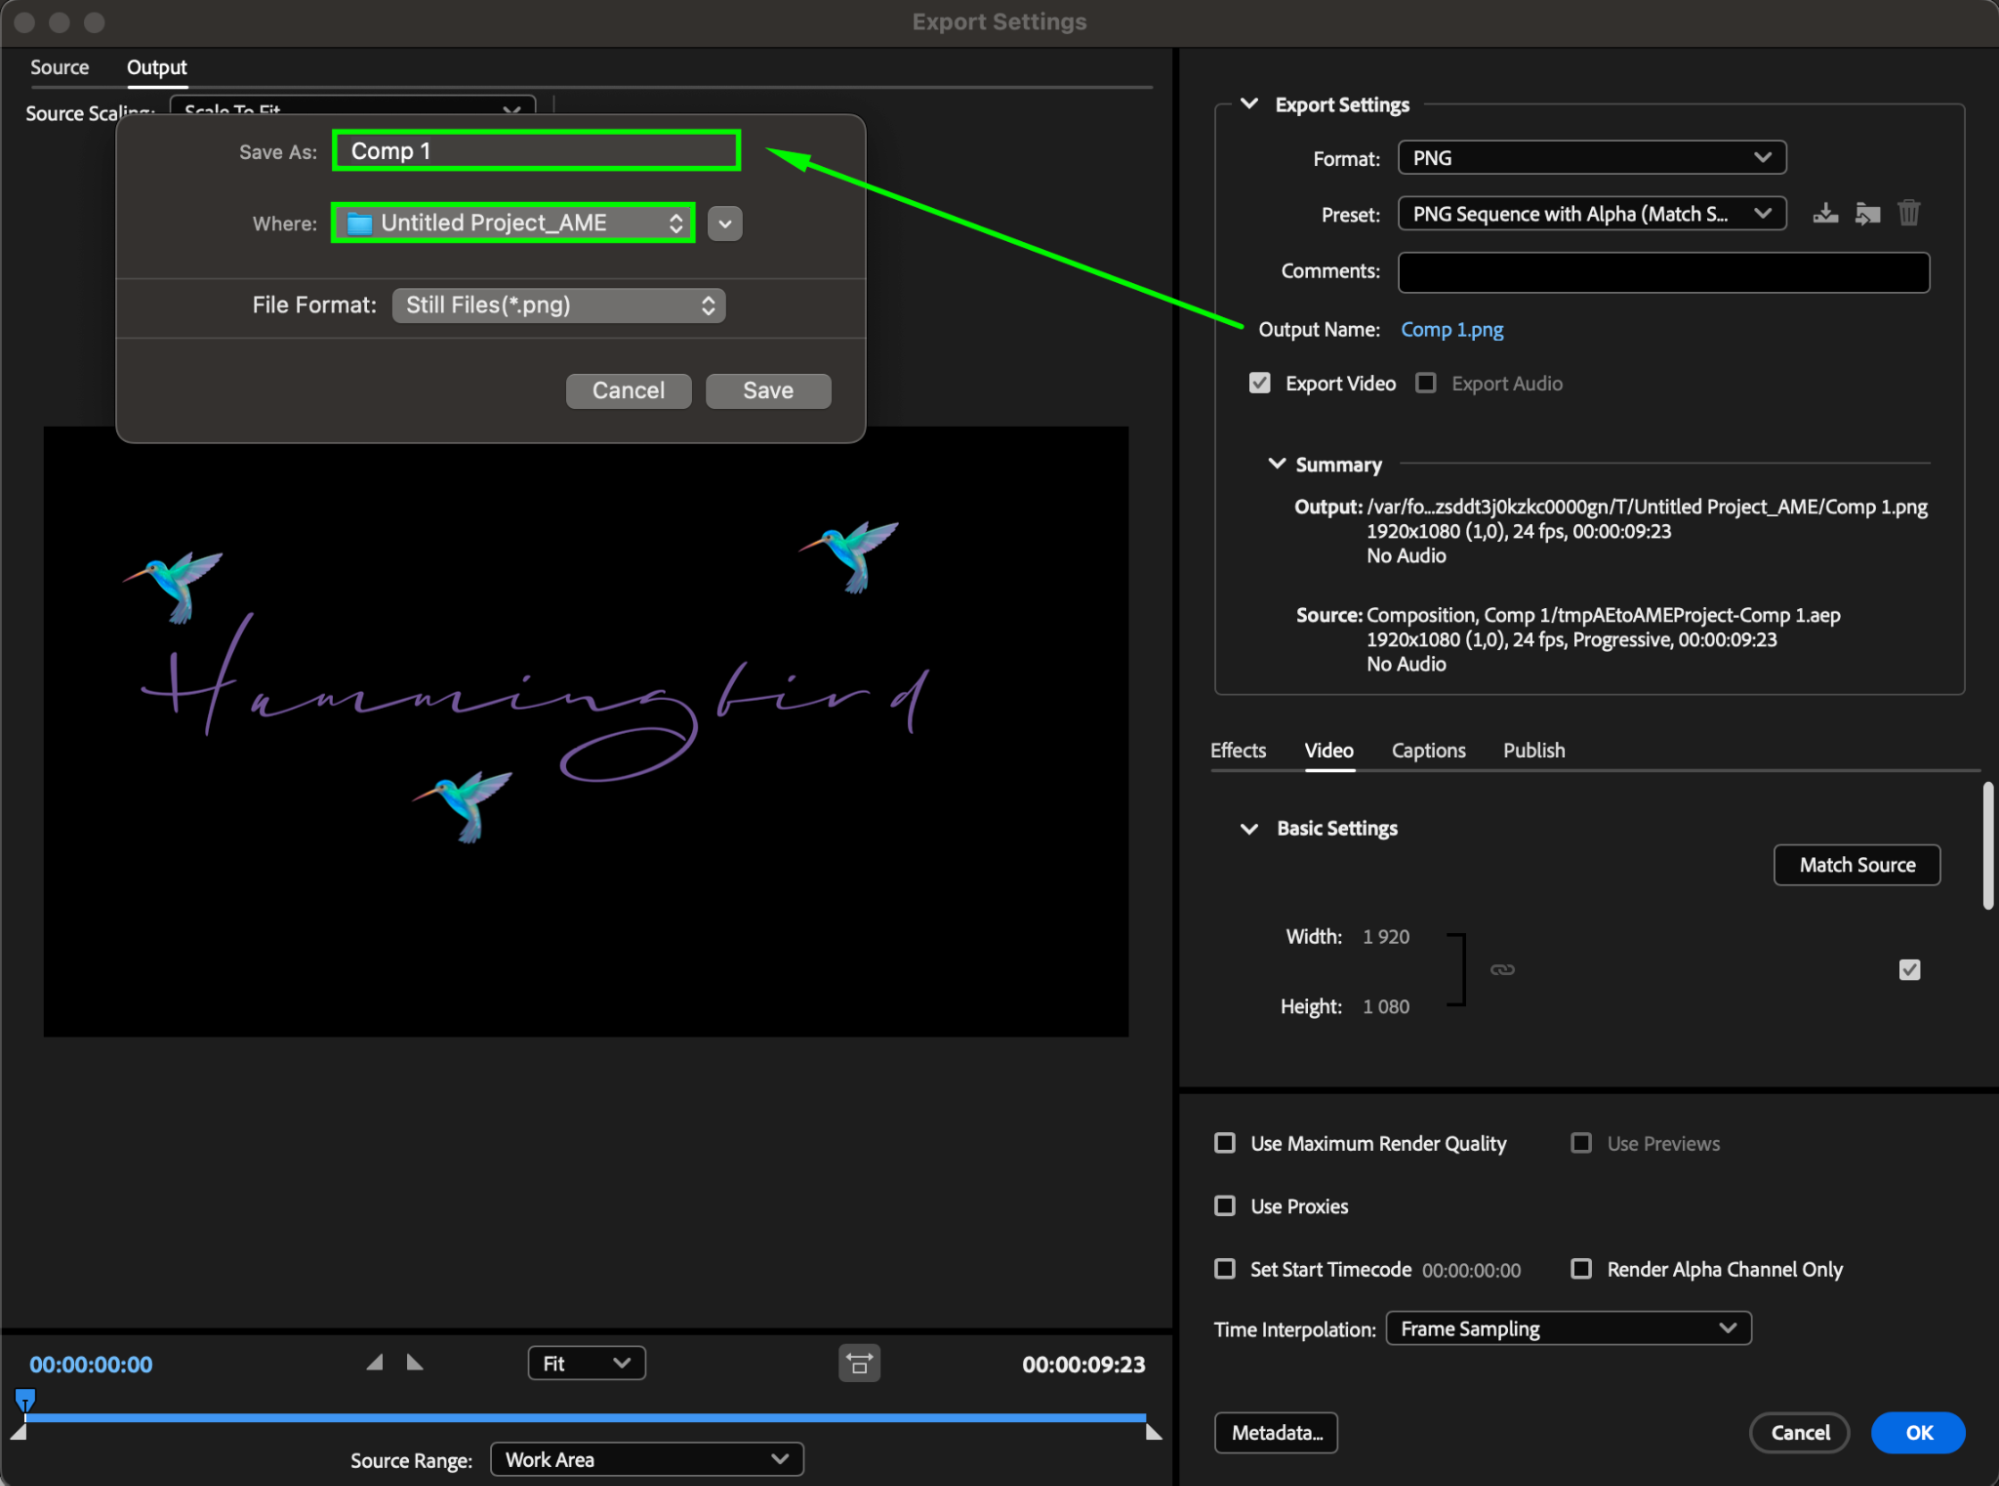This screenshot has width=1999, height=1486.
Task: Collapse the Summary section
Action: (x=1277, y=464)
